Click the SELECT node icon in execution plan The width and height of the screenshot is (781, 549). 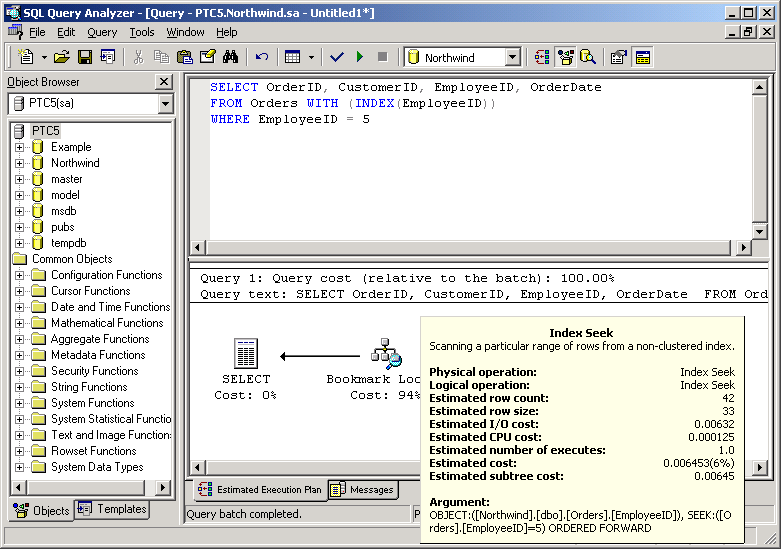(x=246, y=354)
